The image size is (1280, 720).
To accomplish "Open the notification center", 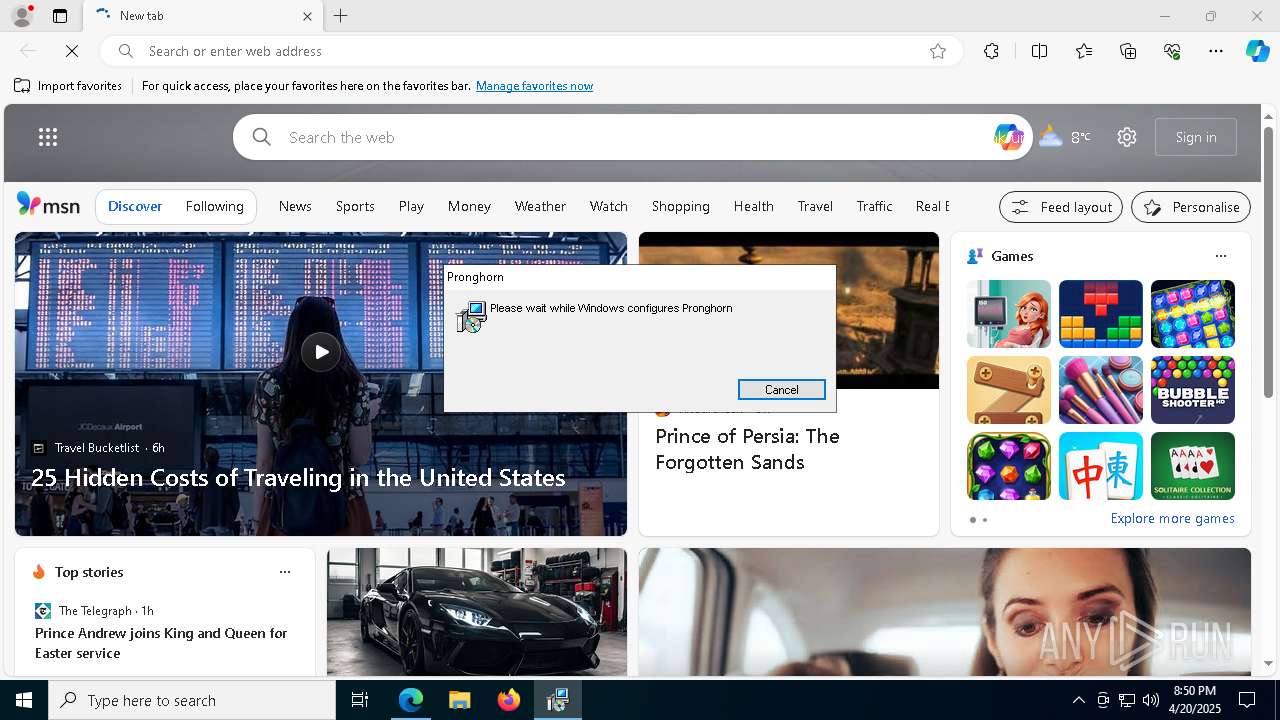I will point(1247,700).
